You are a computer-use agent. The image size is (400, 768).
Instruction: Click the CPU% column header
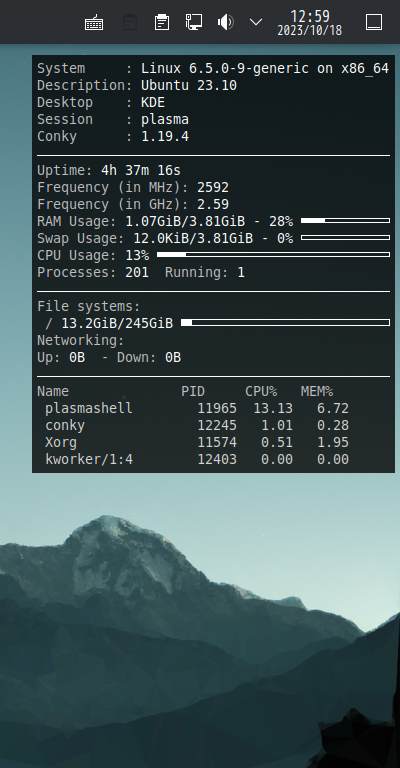pos(261,391)
